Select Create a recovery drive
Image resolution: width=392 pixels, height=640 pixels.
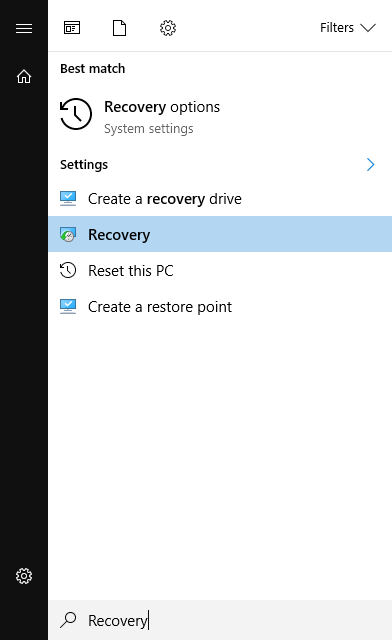point(220,199)
